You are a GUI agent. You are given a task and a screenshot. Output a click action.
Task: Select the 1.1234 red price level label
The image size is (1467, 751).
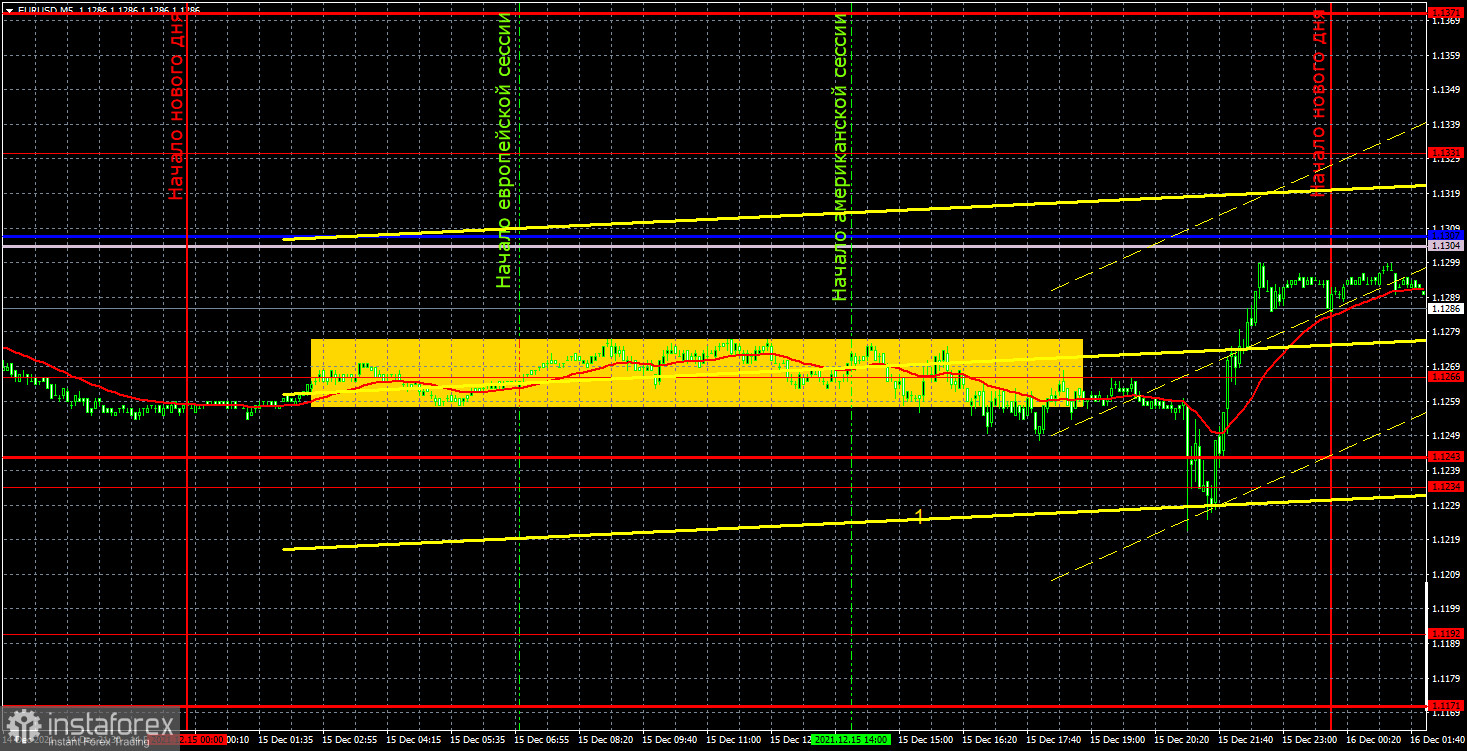(x=1445, y=487)
